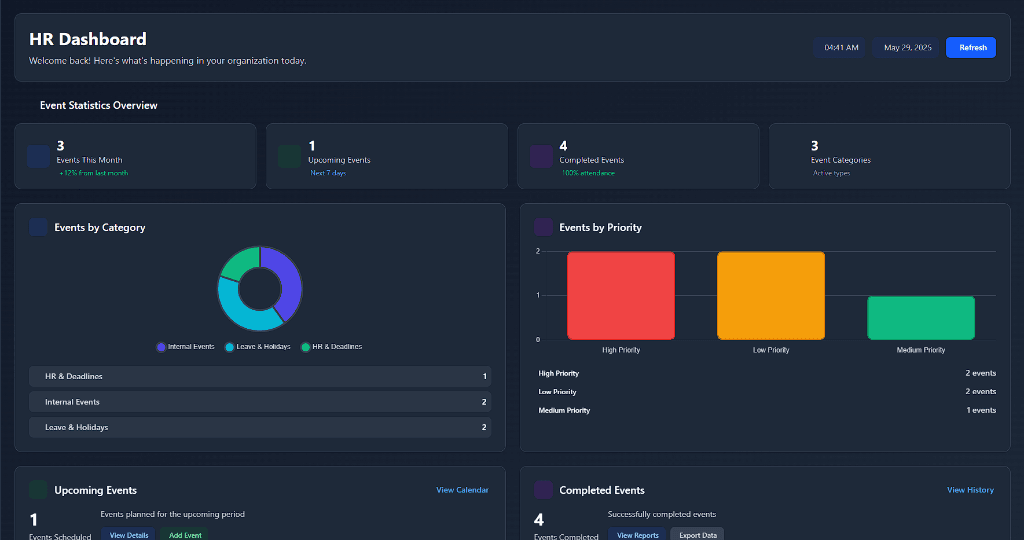1024x540 pixels.
Task: Click the red High Priority bar
Action: point(621,296)
